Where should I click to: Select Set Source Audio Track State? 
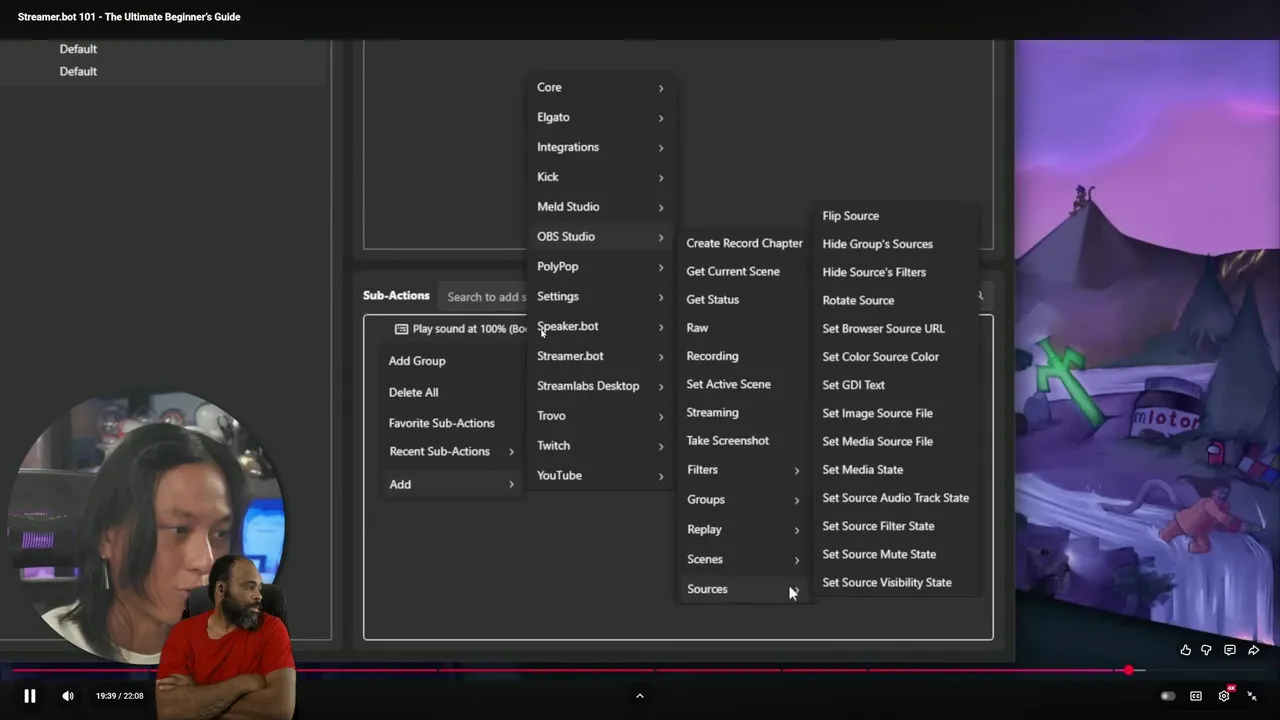pos(895,498)
